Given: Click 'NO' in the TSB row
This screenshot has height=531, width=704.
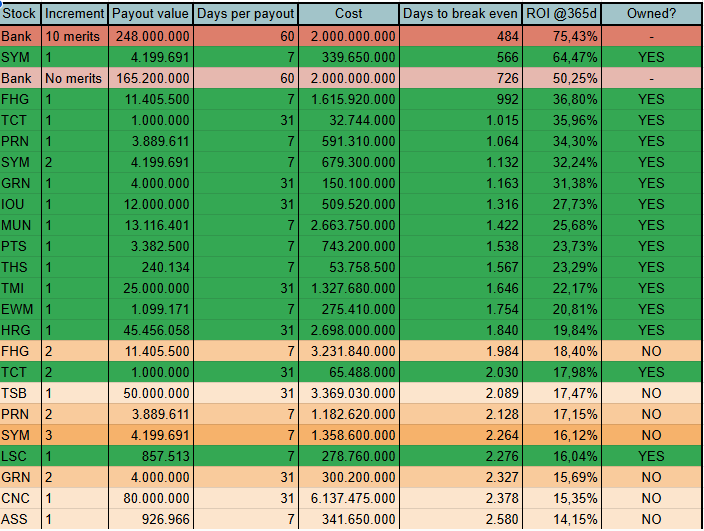Looking at the screenshot, I should click(x=651, y=393).
